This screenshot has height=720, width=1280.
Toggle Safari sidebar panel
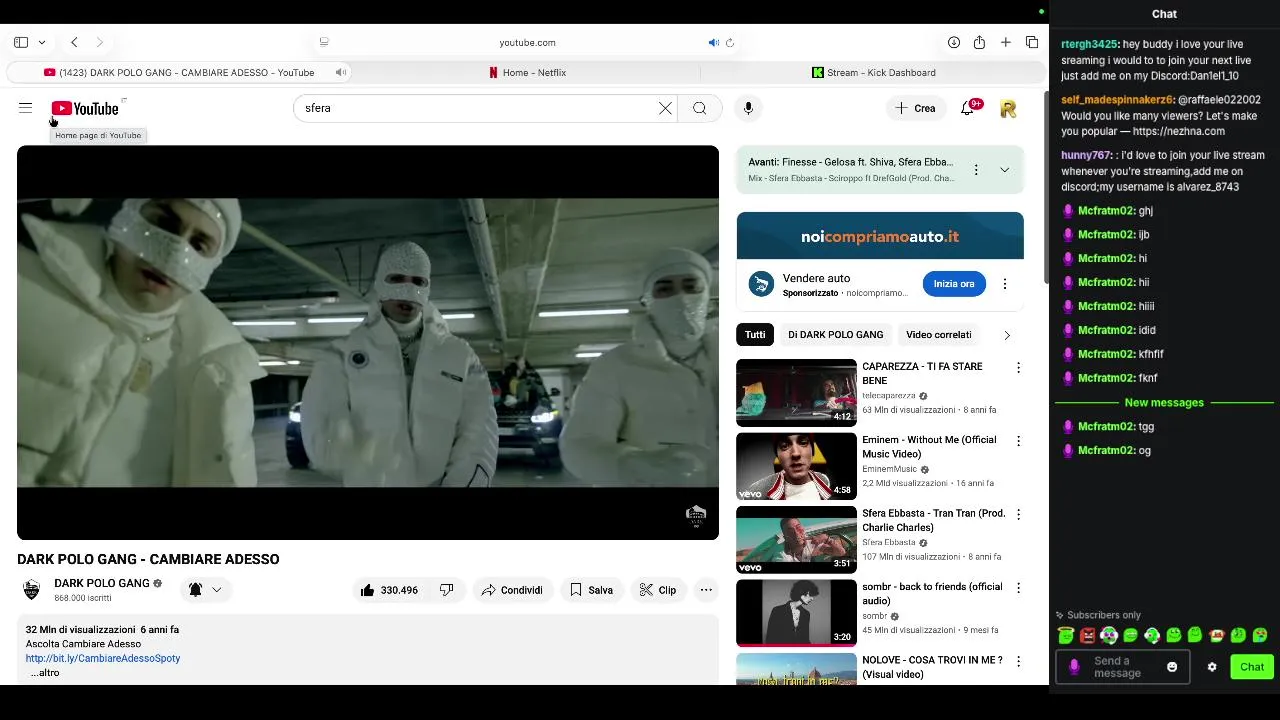point(21,42)
